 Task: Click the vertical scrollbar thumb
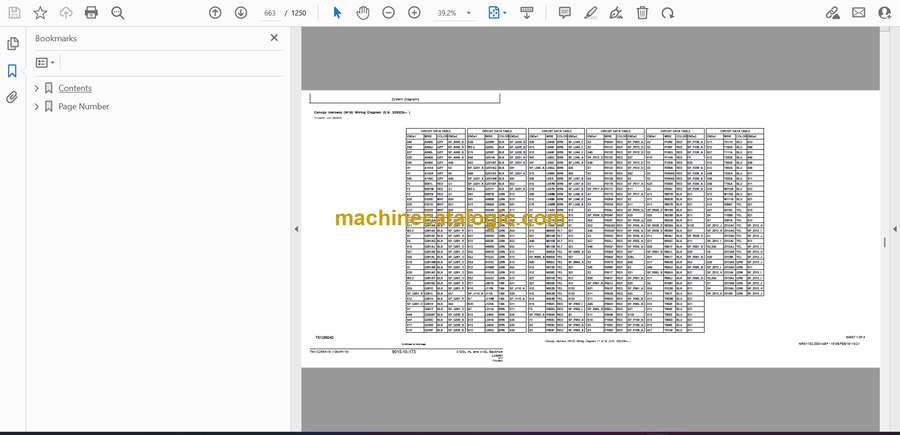[x=885, y=242]
